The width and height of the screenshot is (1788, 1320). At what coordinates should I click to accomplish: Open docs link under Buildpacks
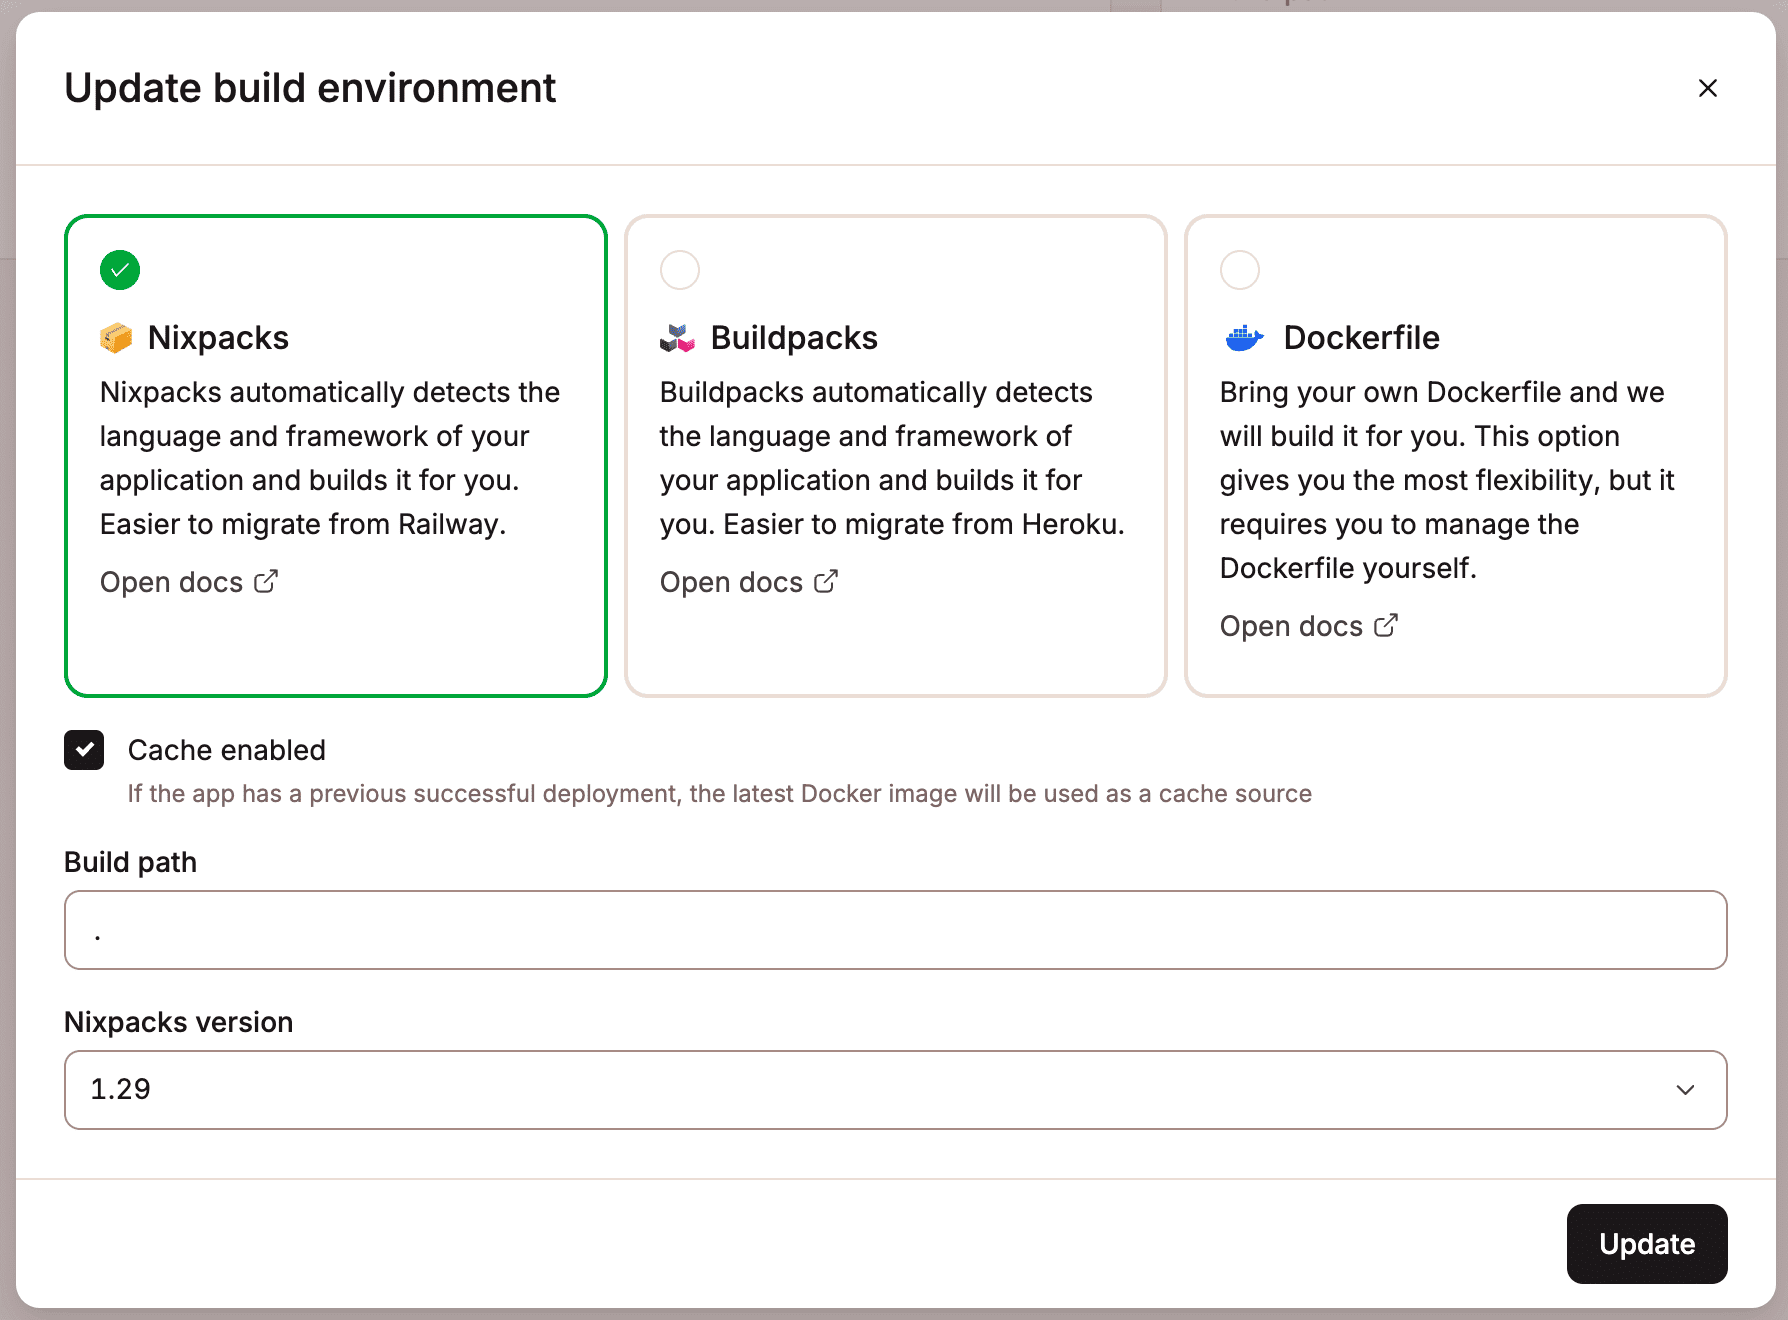[749, 582]
